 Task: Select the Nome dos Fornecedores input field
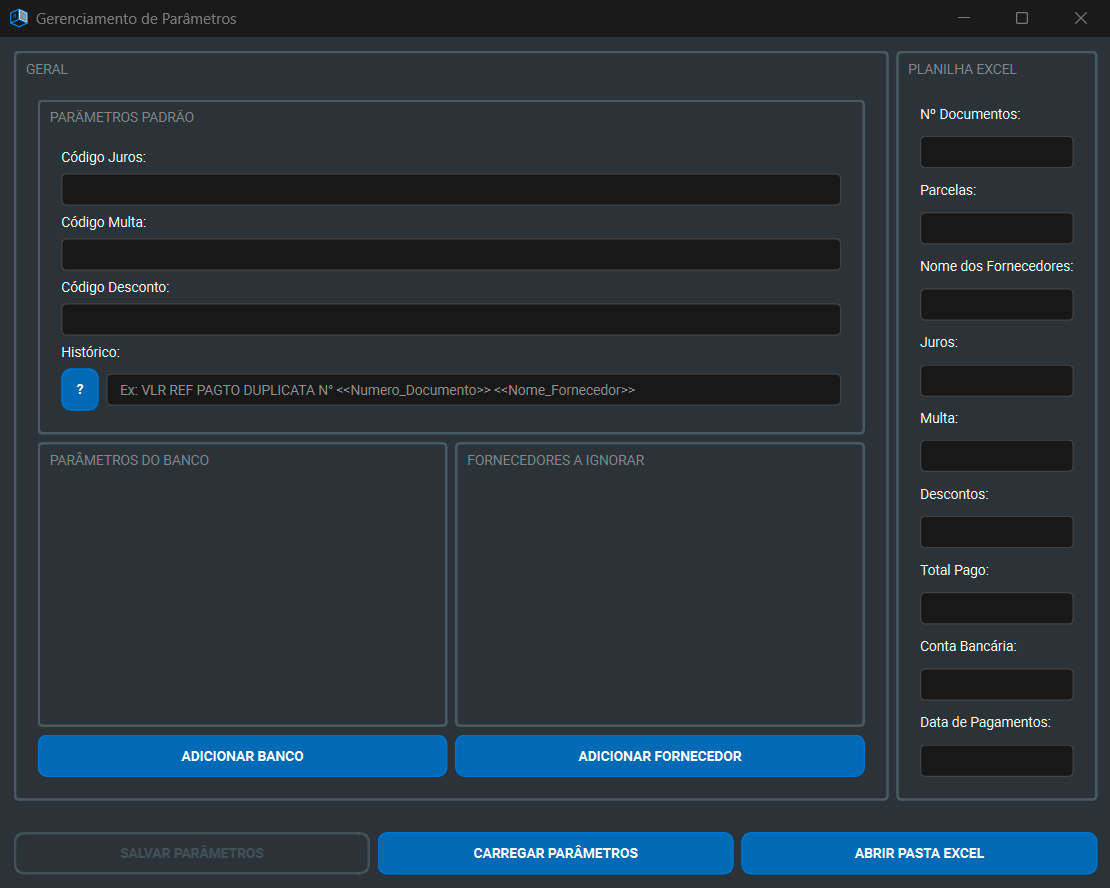tap(996, 304)
